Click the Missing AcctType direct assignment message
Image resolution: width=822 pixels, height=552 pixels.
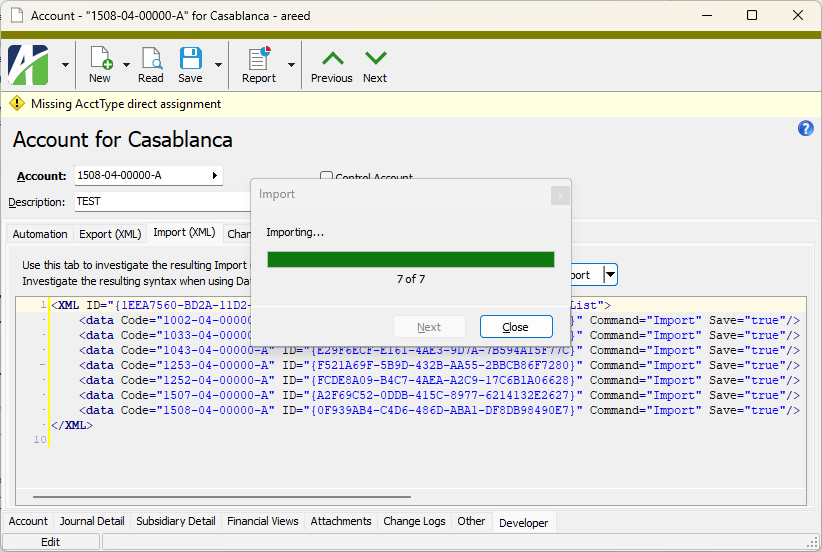point(126,104)
